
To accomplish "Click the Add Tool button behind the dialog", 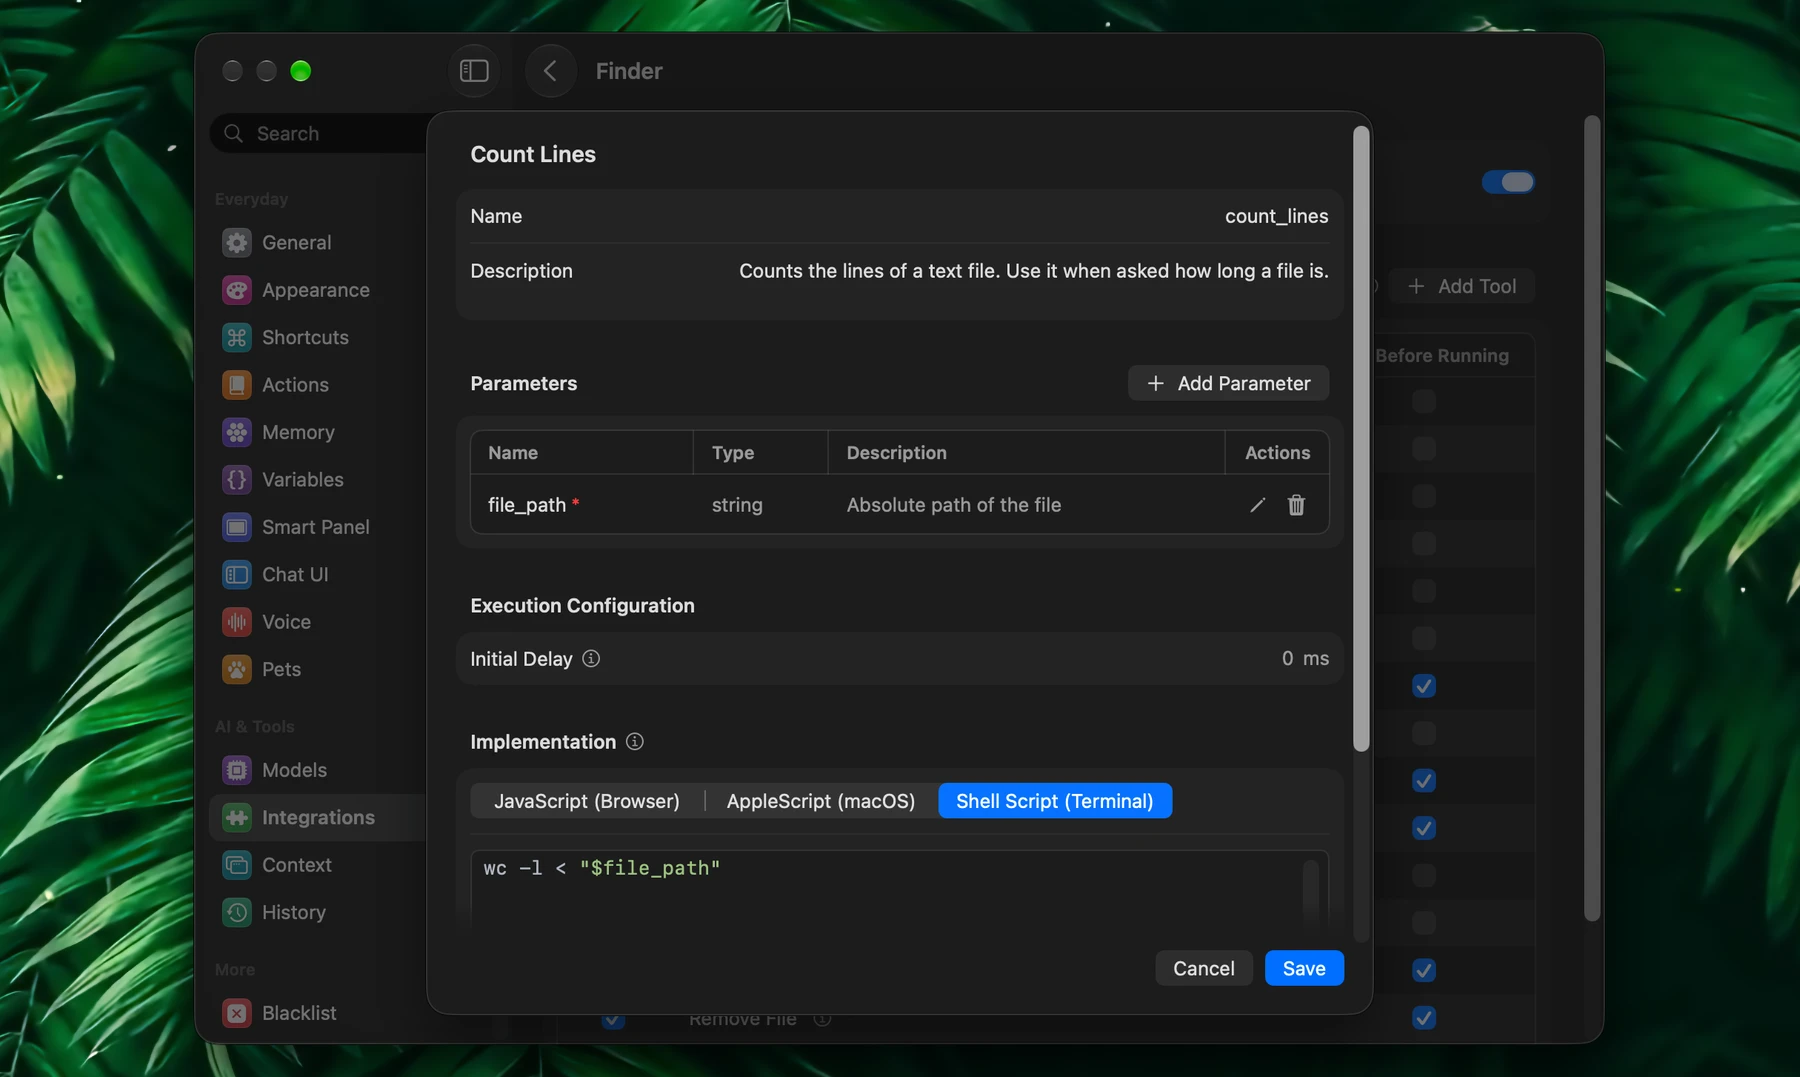I will tap(1462, 286).
